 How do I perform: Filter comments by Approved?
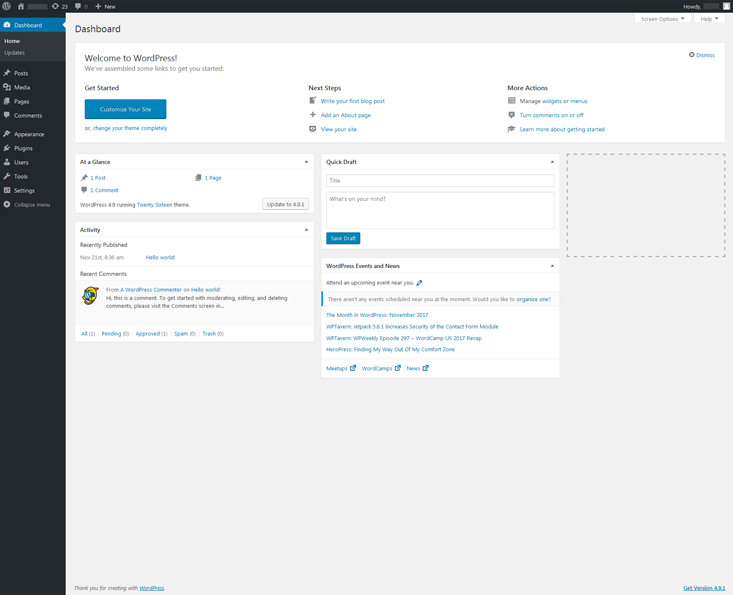click(x=148, y=334)
